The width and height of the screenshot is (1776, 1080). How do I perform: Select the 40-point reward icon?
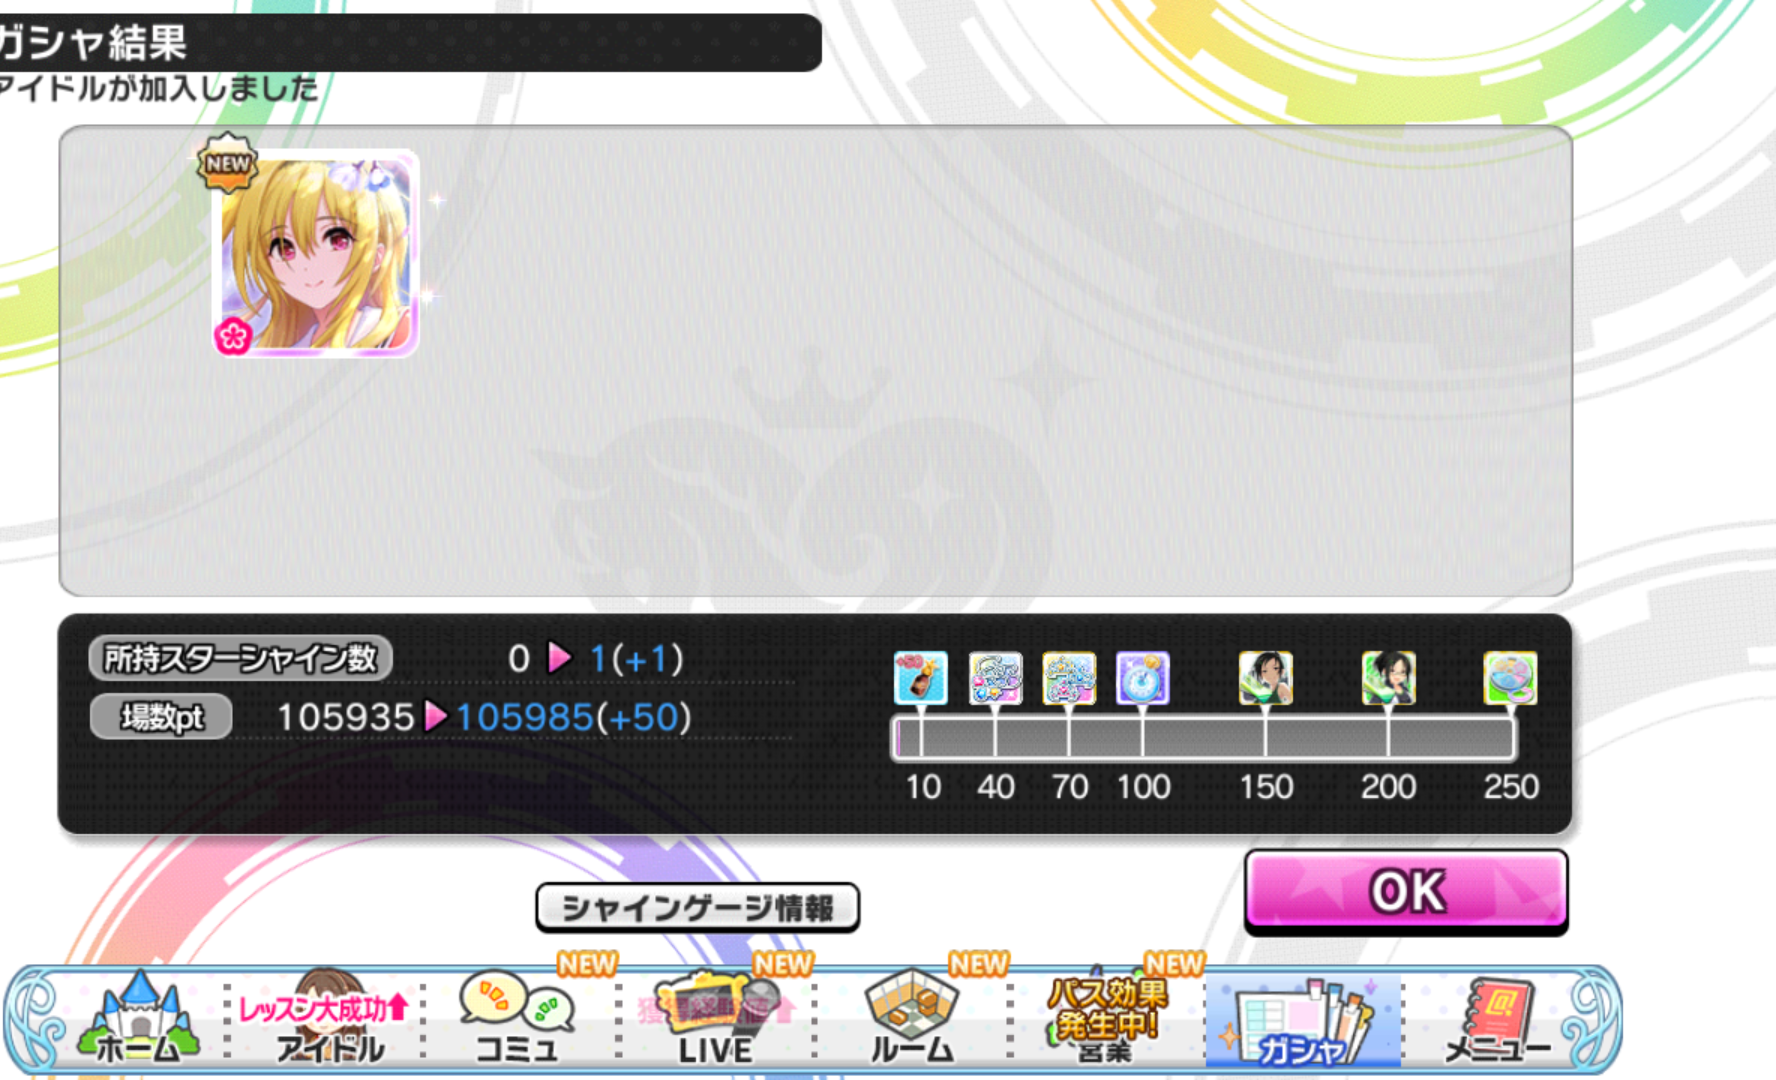click(x=995, y=678)
